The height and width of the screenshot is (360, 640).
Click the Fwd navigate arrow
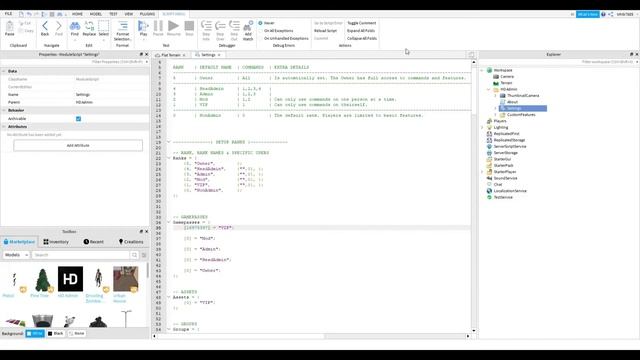tap(59, 27)
